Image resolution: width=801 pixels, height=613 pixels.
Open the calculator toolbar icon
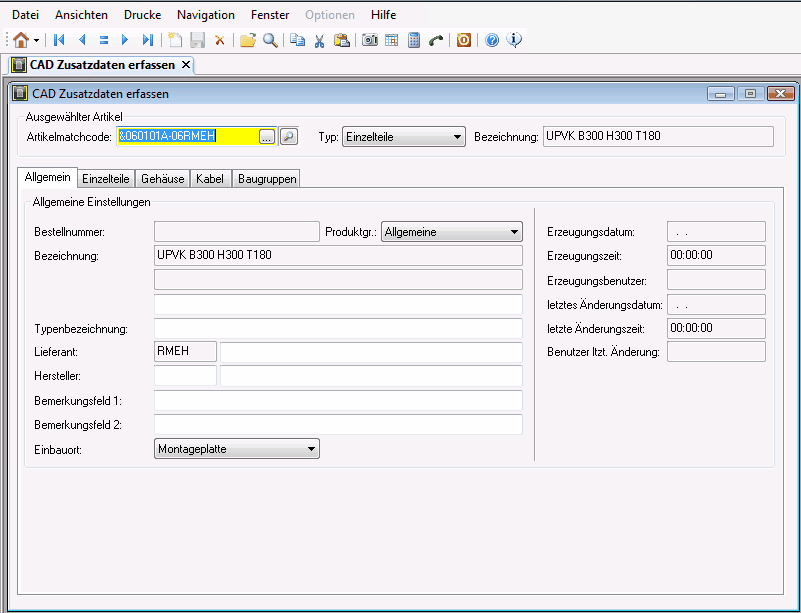click(x=414, y=40)
